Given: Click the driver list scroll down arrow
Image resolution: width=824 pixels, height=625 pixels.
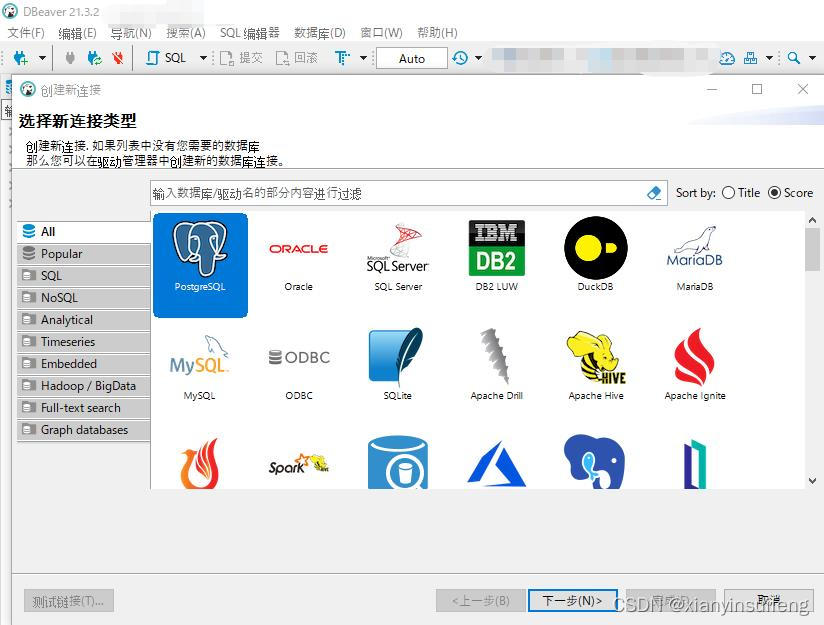Looking at the screenshot, I should [812, 480].
